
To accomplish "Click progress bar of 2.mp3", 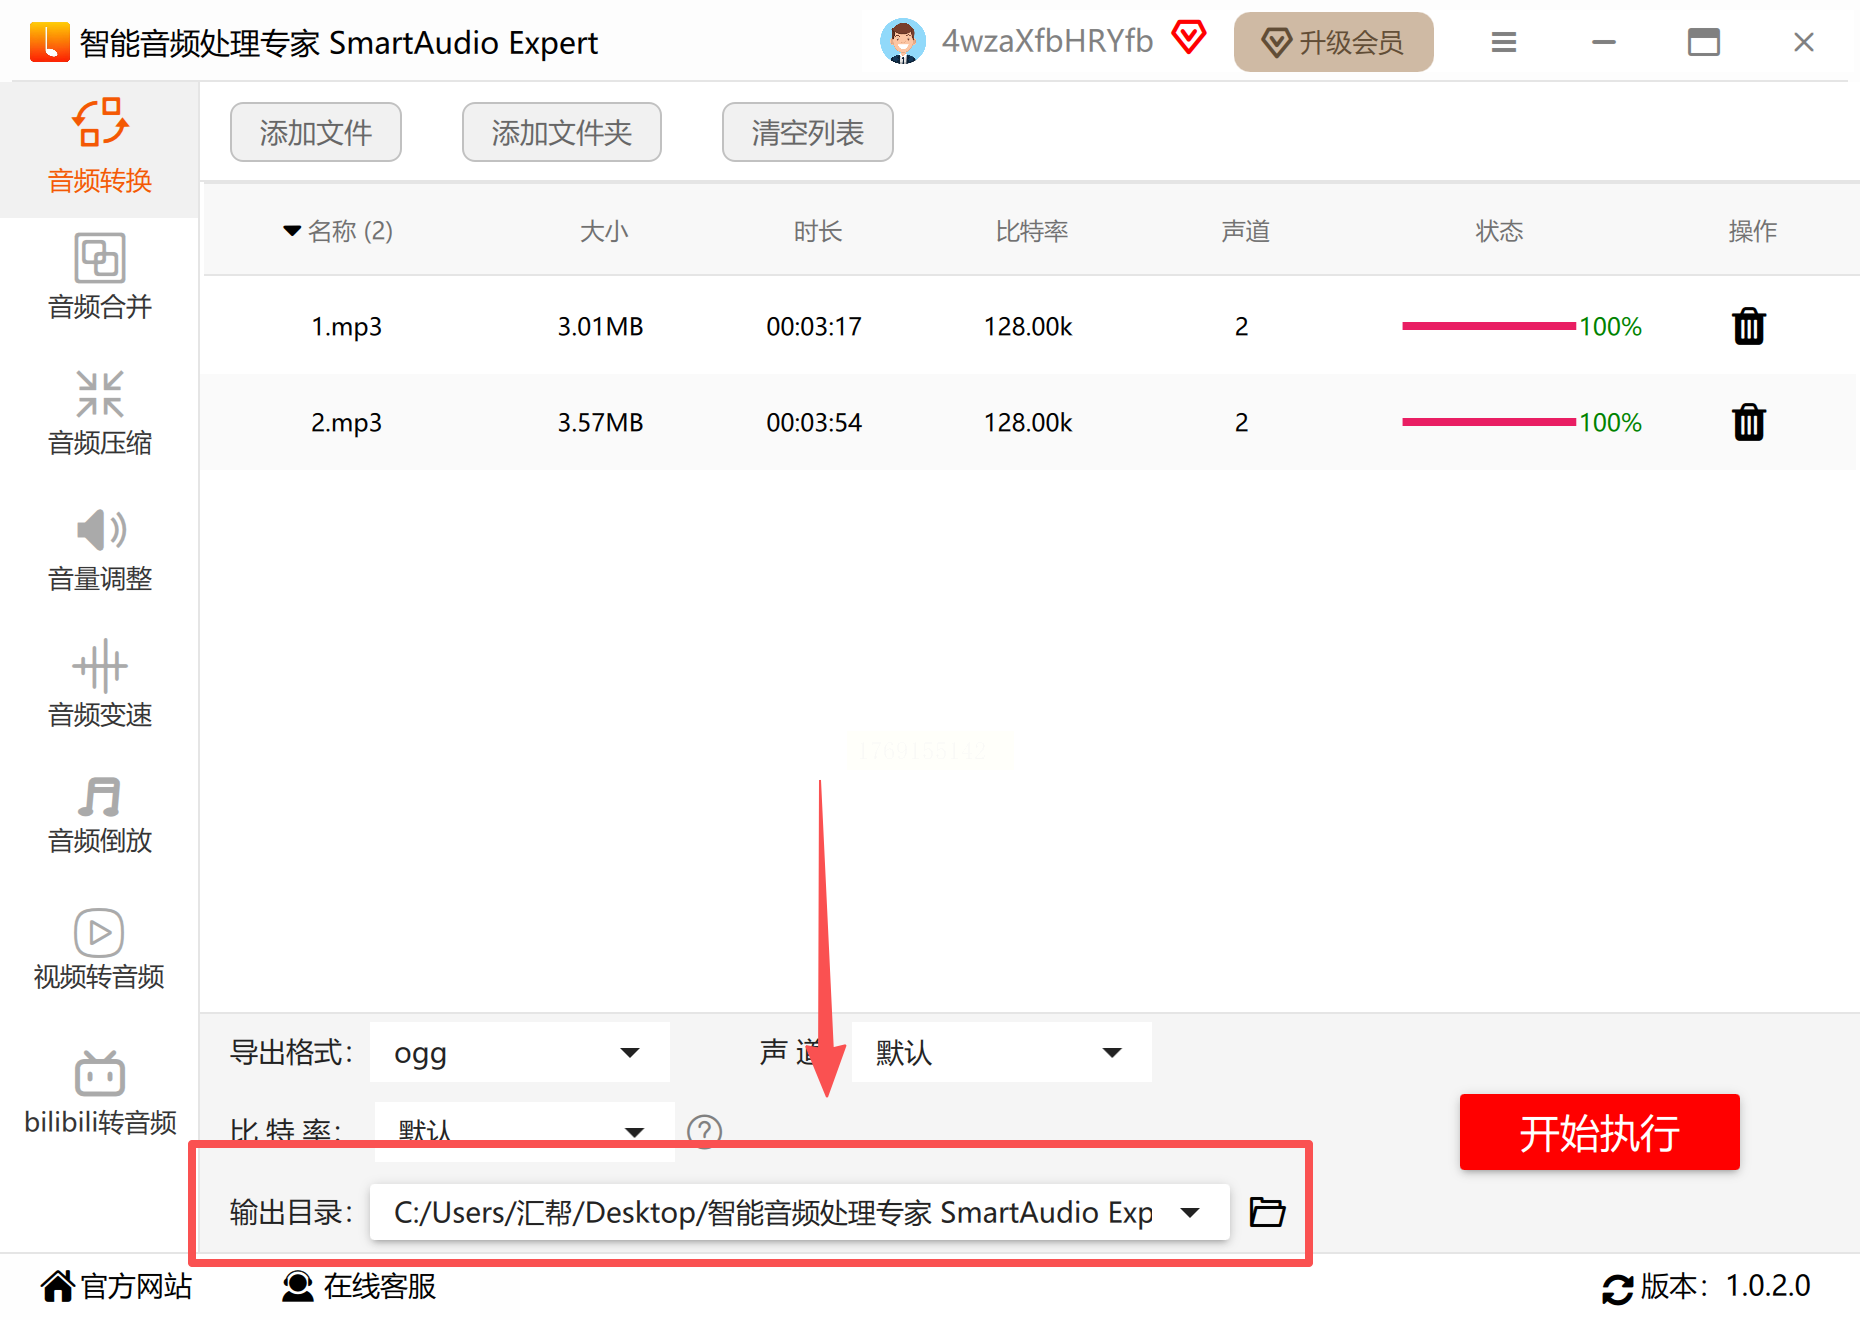I will pyautogui.click(x=1489, y=422).
